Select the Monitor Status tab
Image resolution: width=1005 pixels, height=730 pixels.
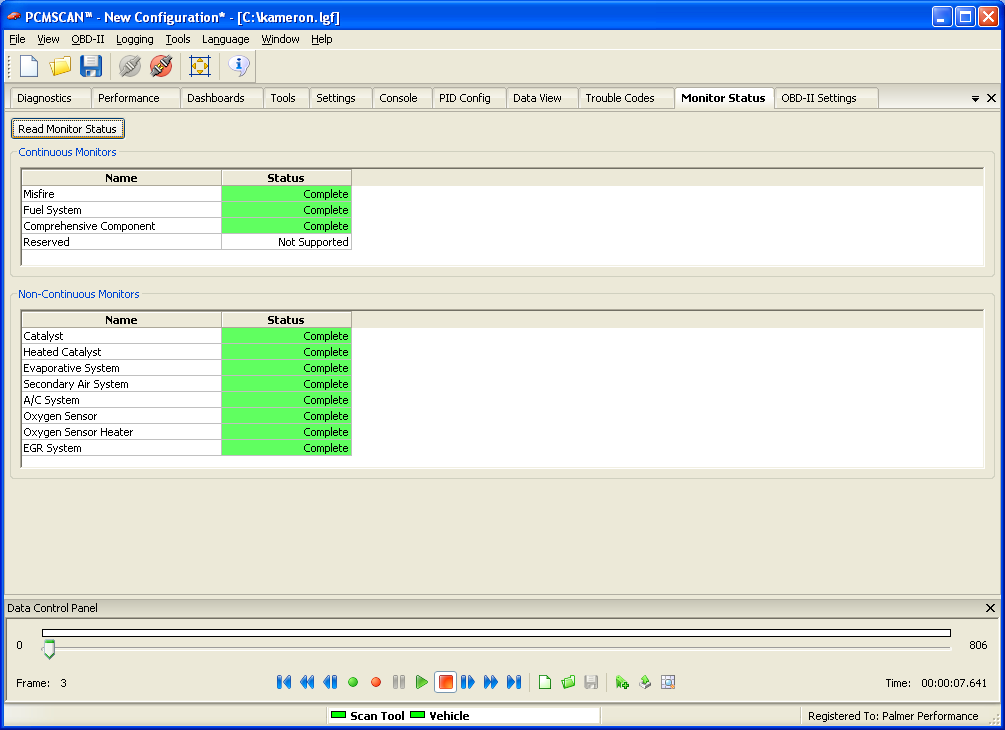tap(724, 98)
